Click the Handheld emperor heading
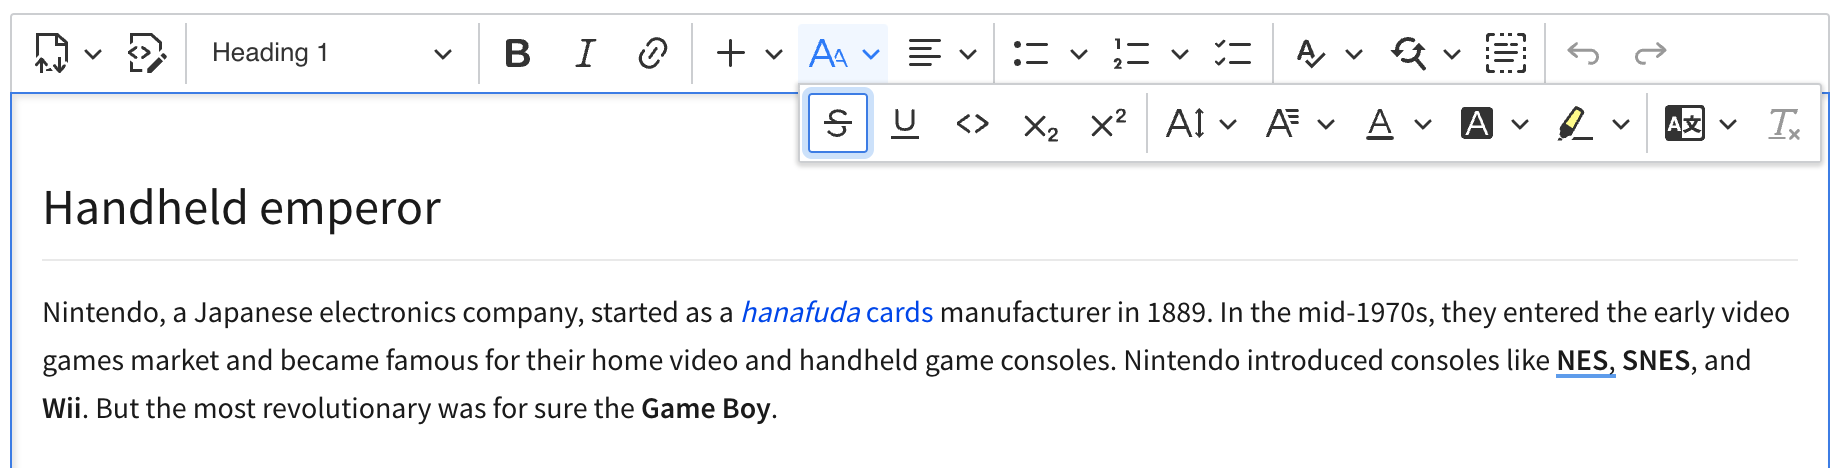Screen dimensions: 1846x468 pyautogui.click(x=242, y=208)
